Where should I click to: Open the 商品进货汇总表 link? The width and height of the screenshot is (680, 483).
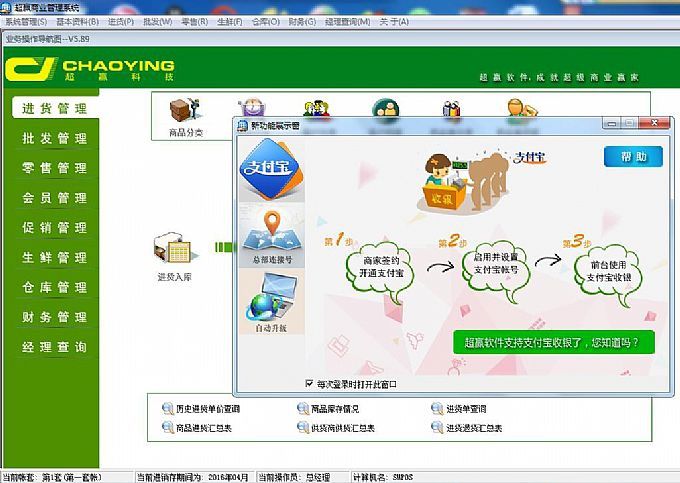click(x=203, y=428)
